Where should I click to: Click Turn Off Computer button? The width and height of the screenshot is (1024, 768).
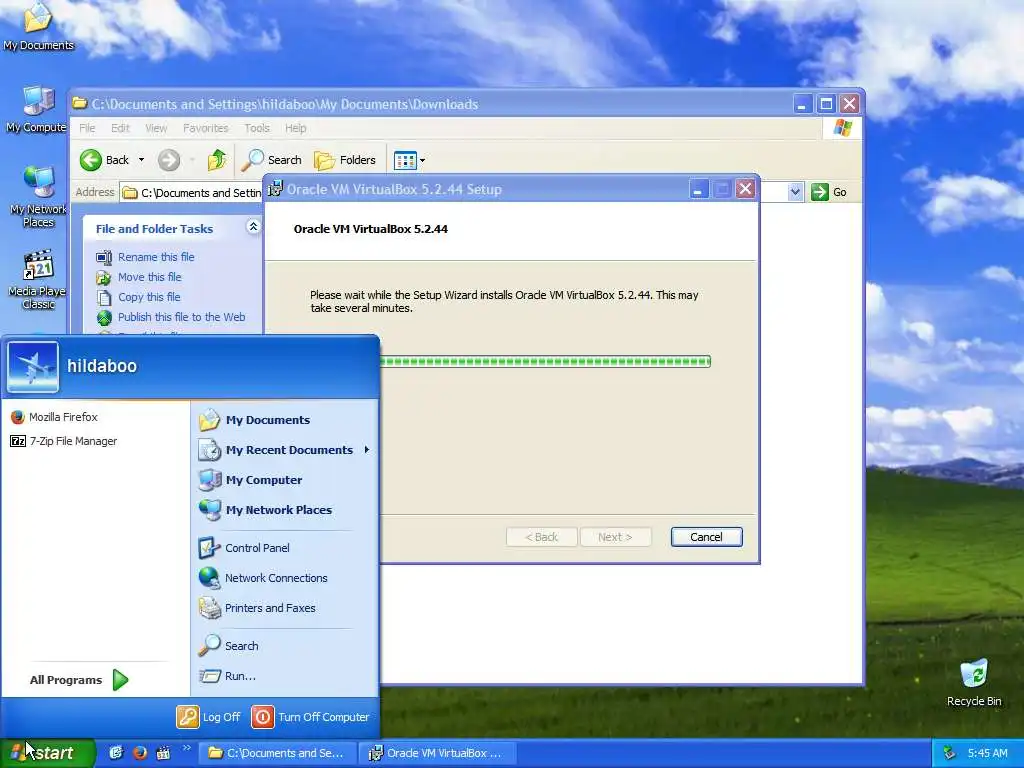tap(311, 716)
